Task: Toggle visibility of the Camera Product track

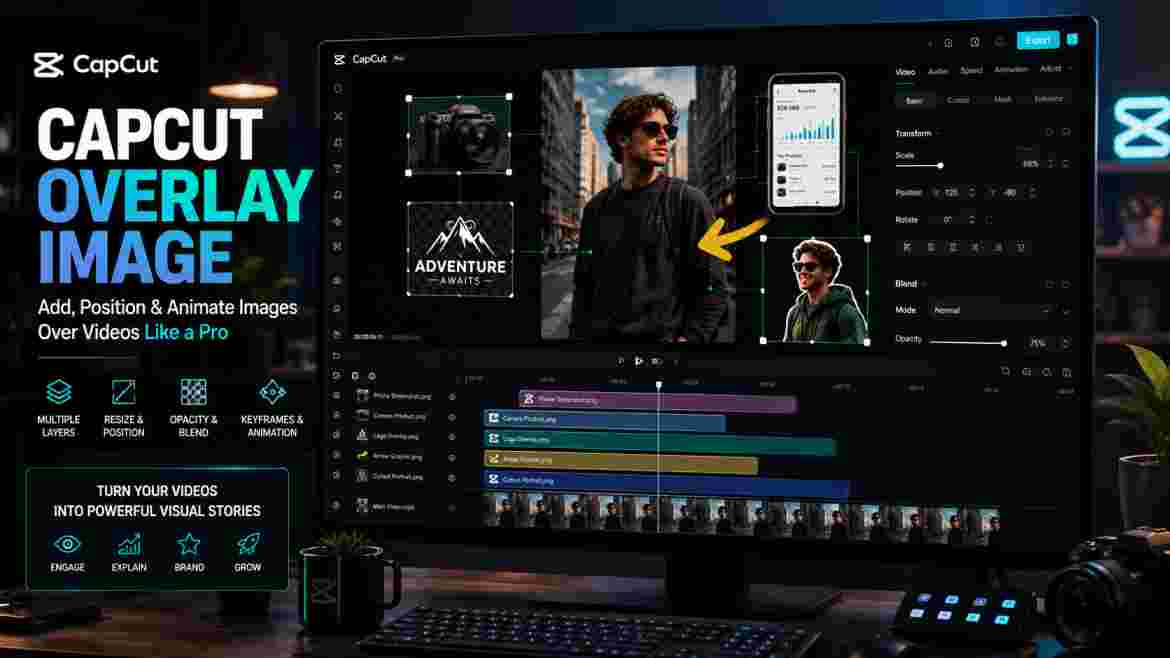Action: tap(451, 417)
